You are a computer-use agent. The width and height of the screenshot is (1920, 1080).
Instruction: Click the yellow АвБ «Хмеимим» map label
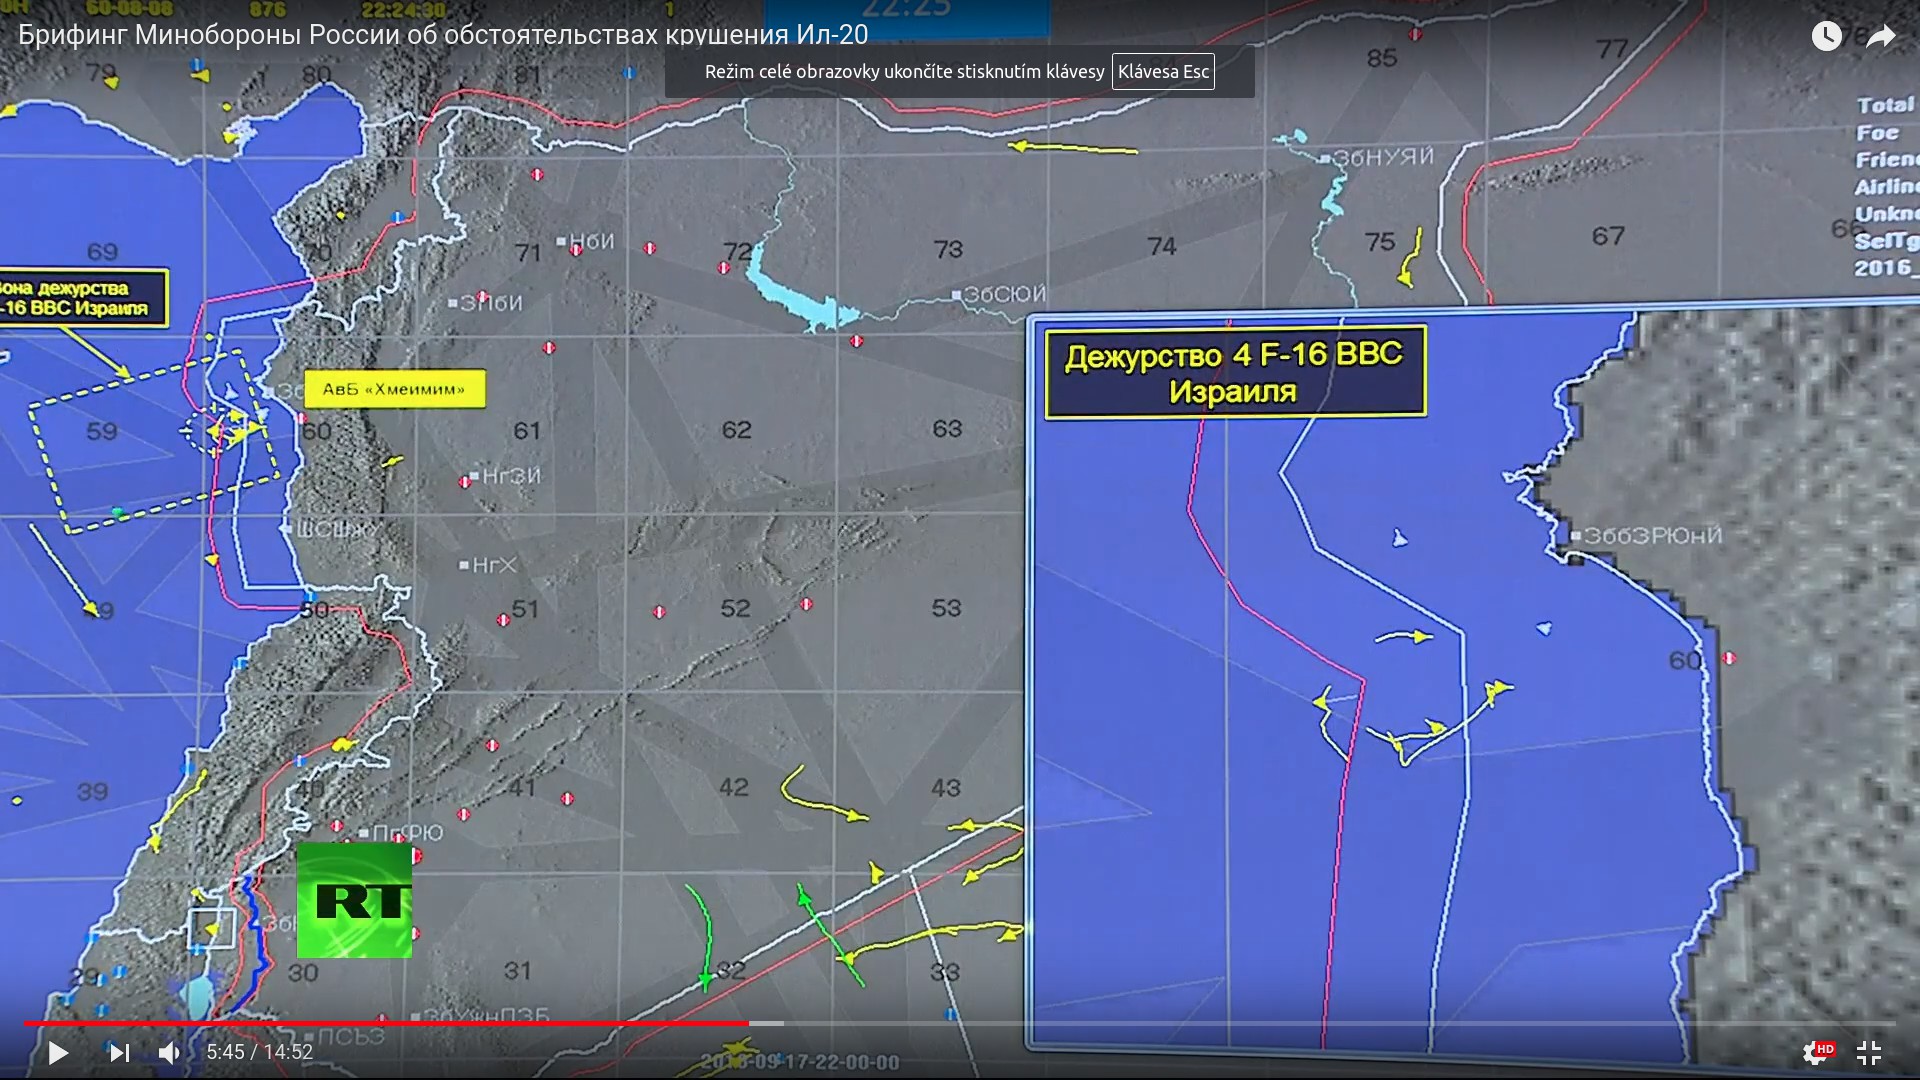point(393,389)
